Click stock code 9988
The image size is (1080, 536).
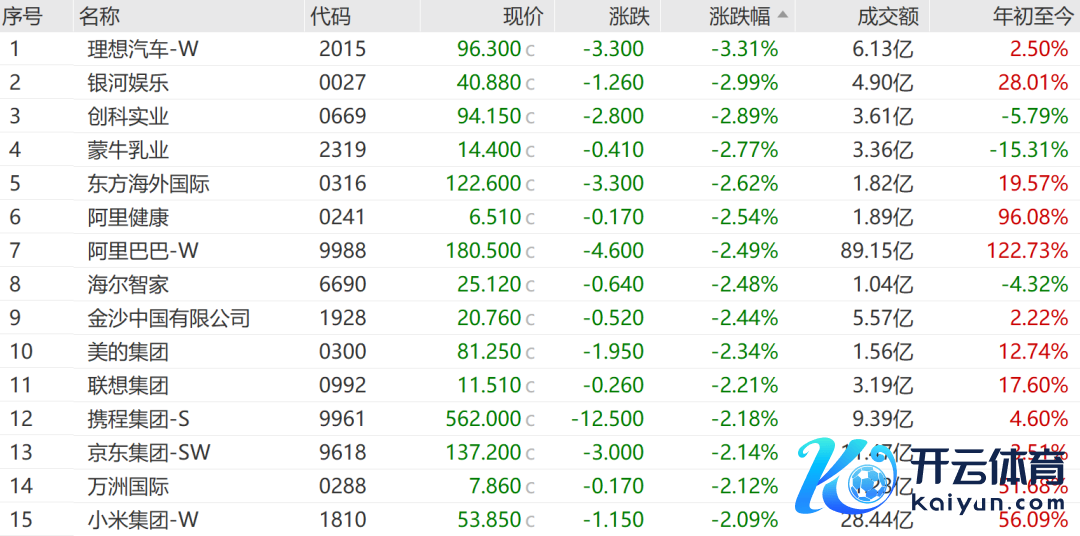343,251
